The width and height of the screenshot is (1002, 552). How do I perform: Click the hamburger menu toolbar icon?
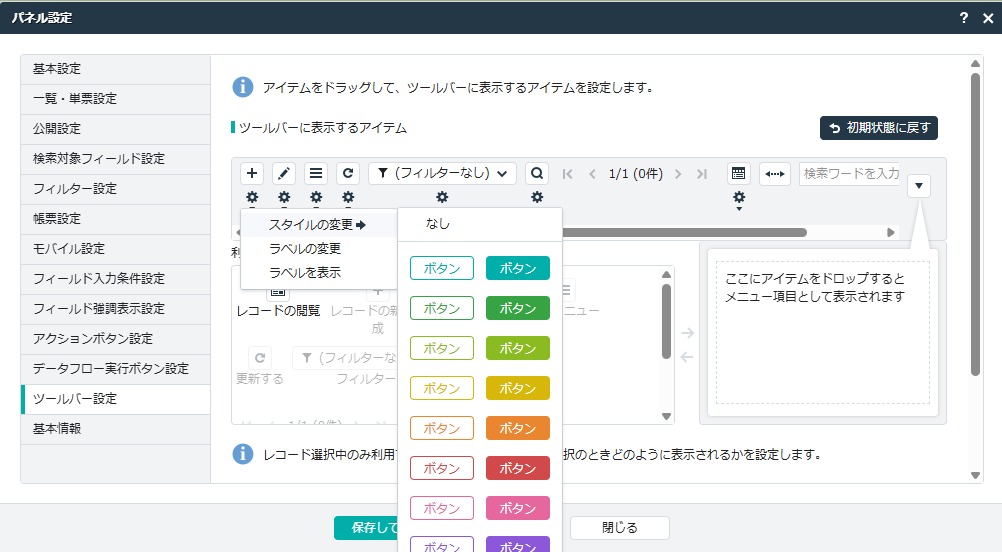[x=316, y=173]
